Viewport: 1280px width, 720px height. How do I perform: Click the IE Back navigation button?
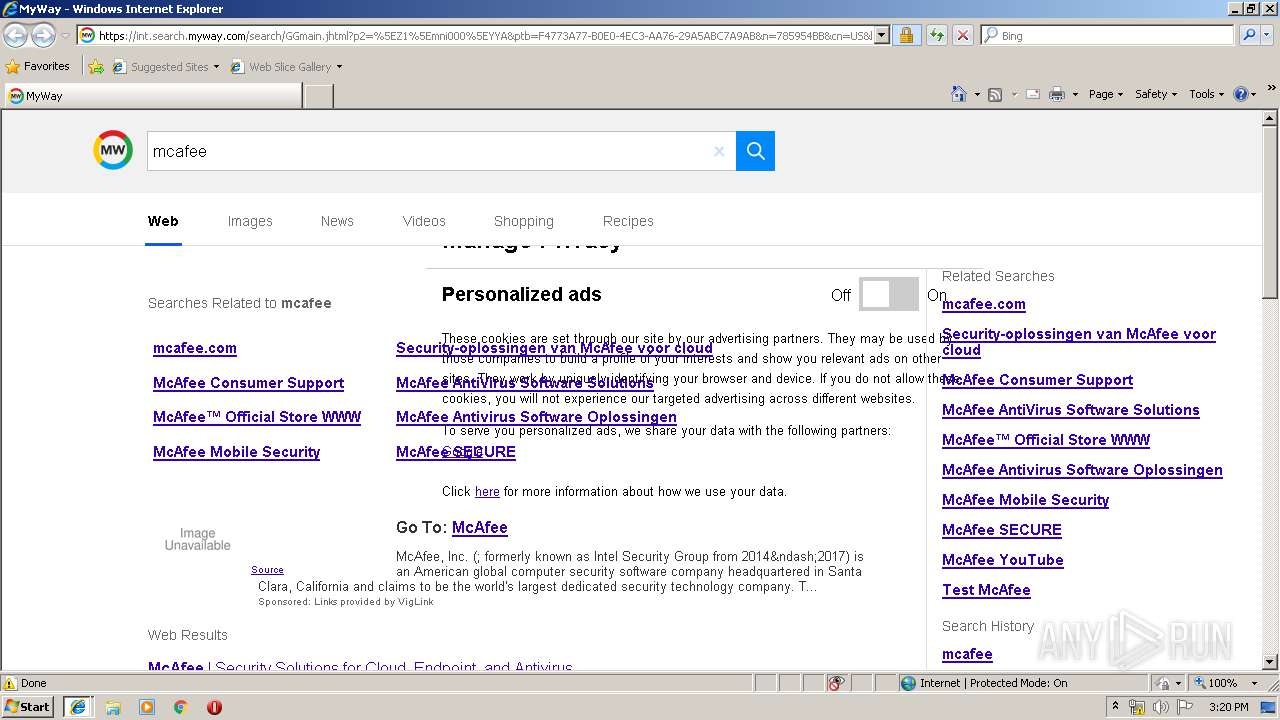(15, 35)
